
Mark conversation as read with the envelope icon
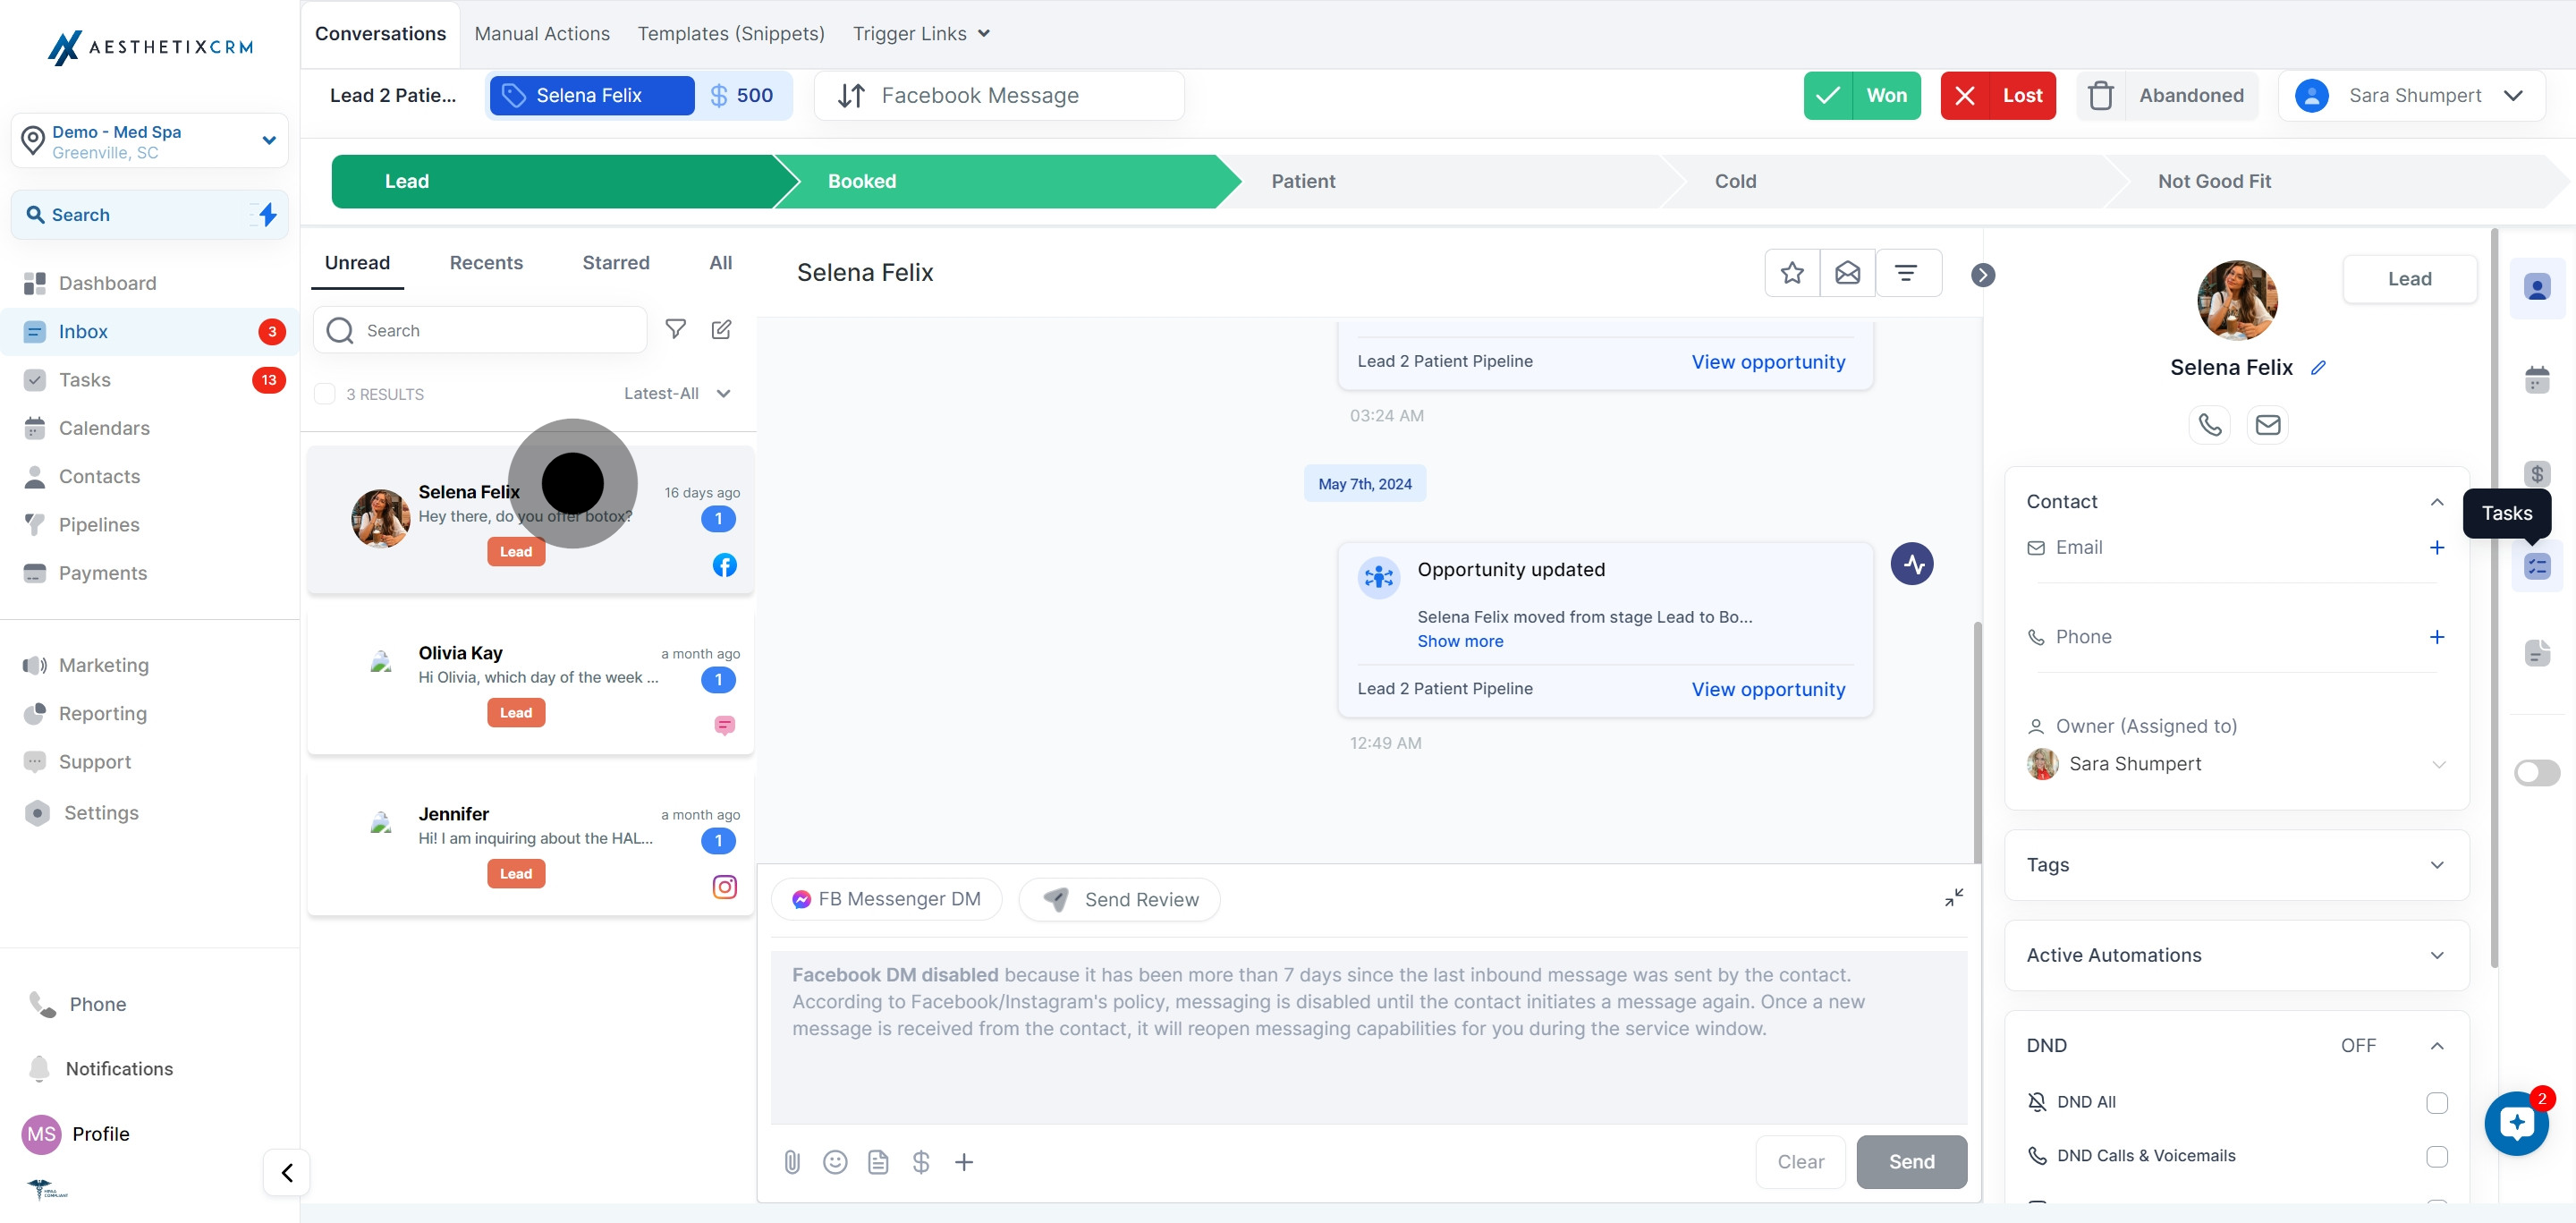point(1847,273)
